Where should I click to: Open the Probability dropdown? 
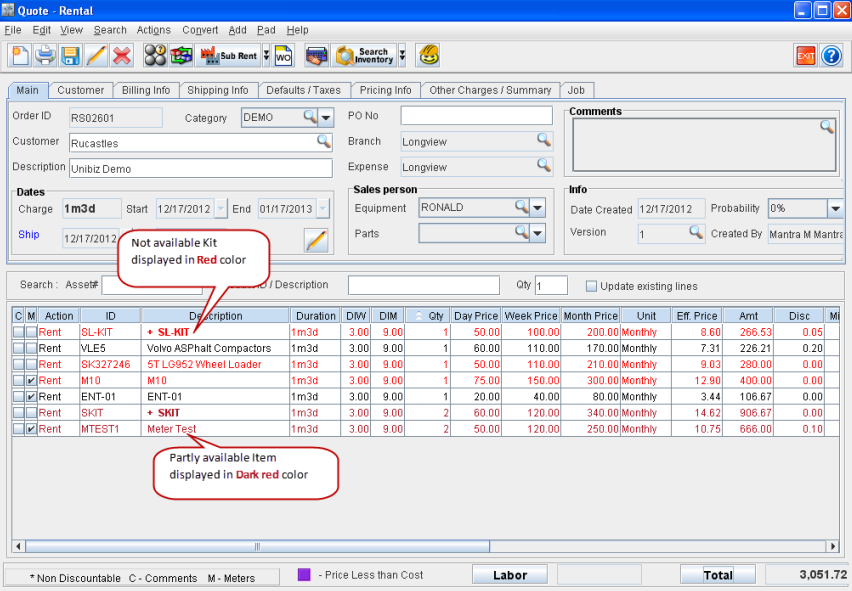835,208
